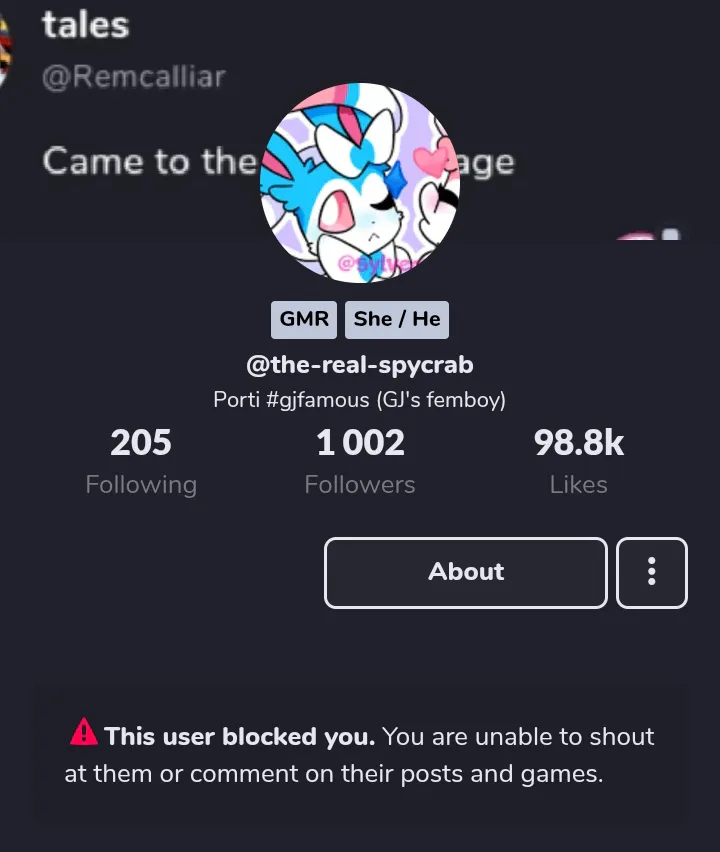Click the 'This user blocked you.' bold text
The width and height of the screenshot is (720, 852).
[x=240, y=737]
